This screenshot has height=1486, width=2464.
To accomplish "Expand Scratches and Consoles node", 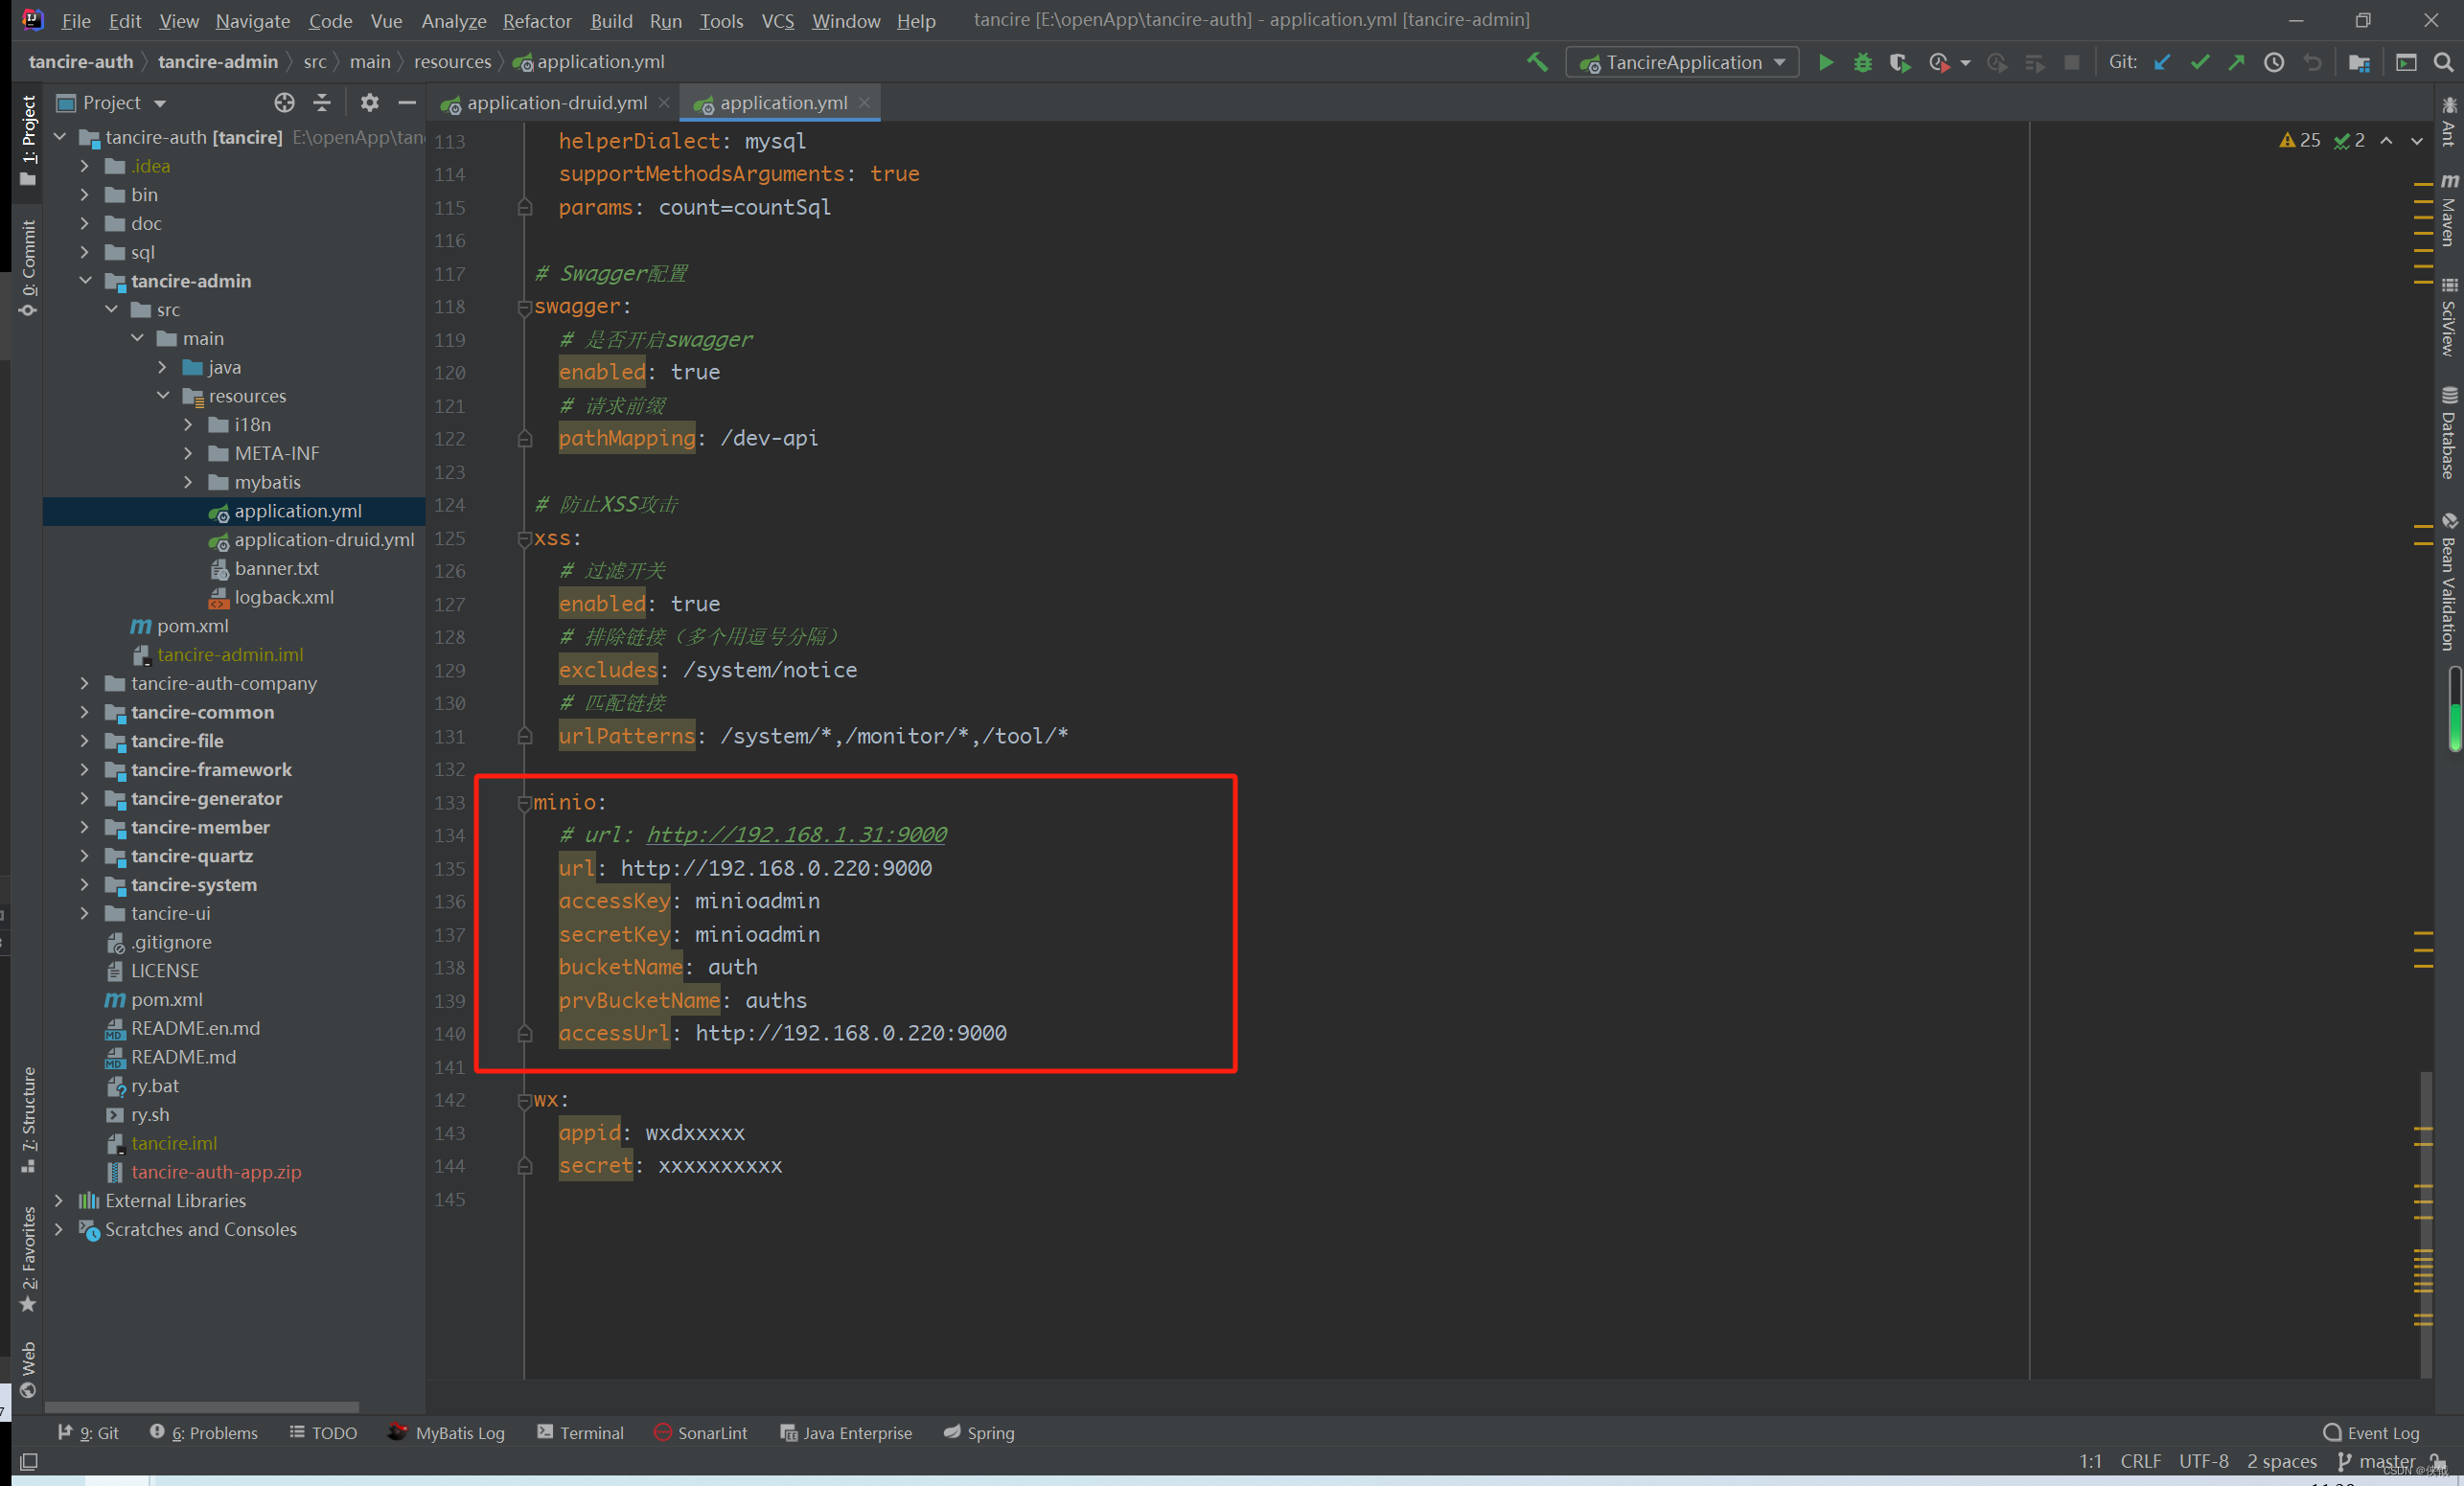I will click(x=59, y=1229).
